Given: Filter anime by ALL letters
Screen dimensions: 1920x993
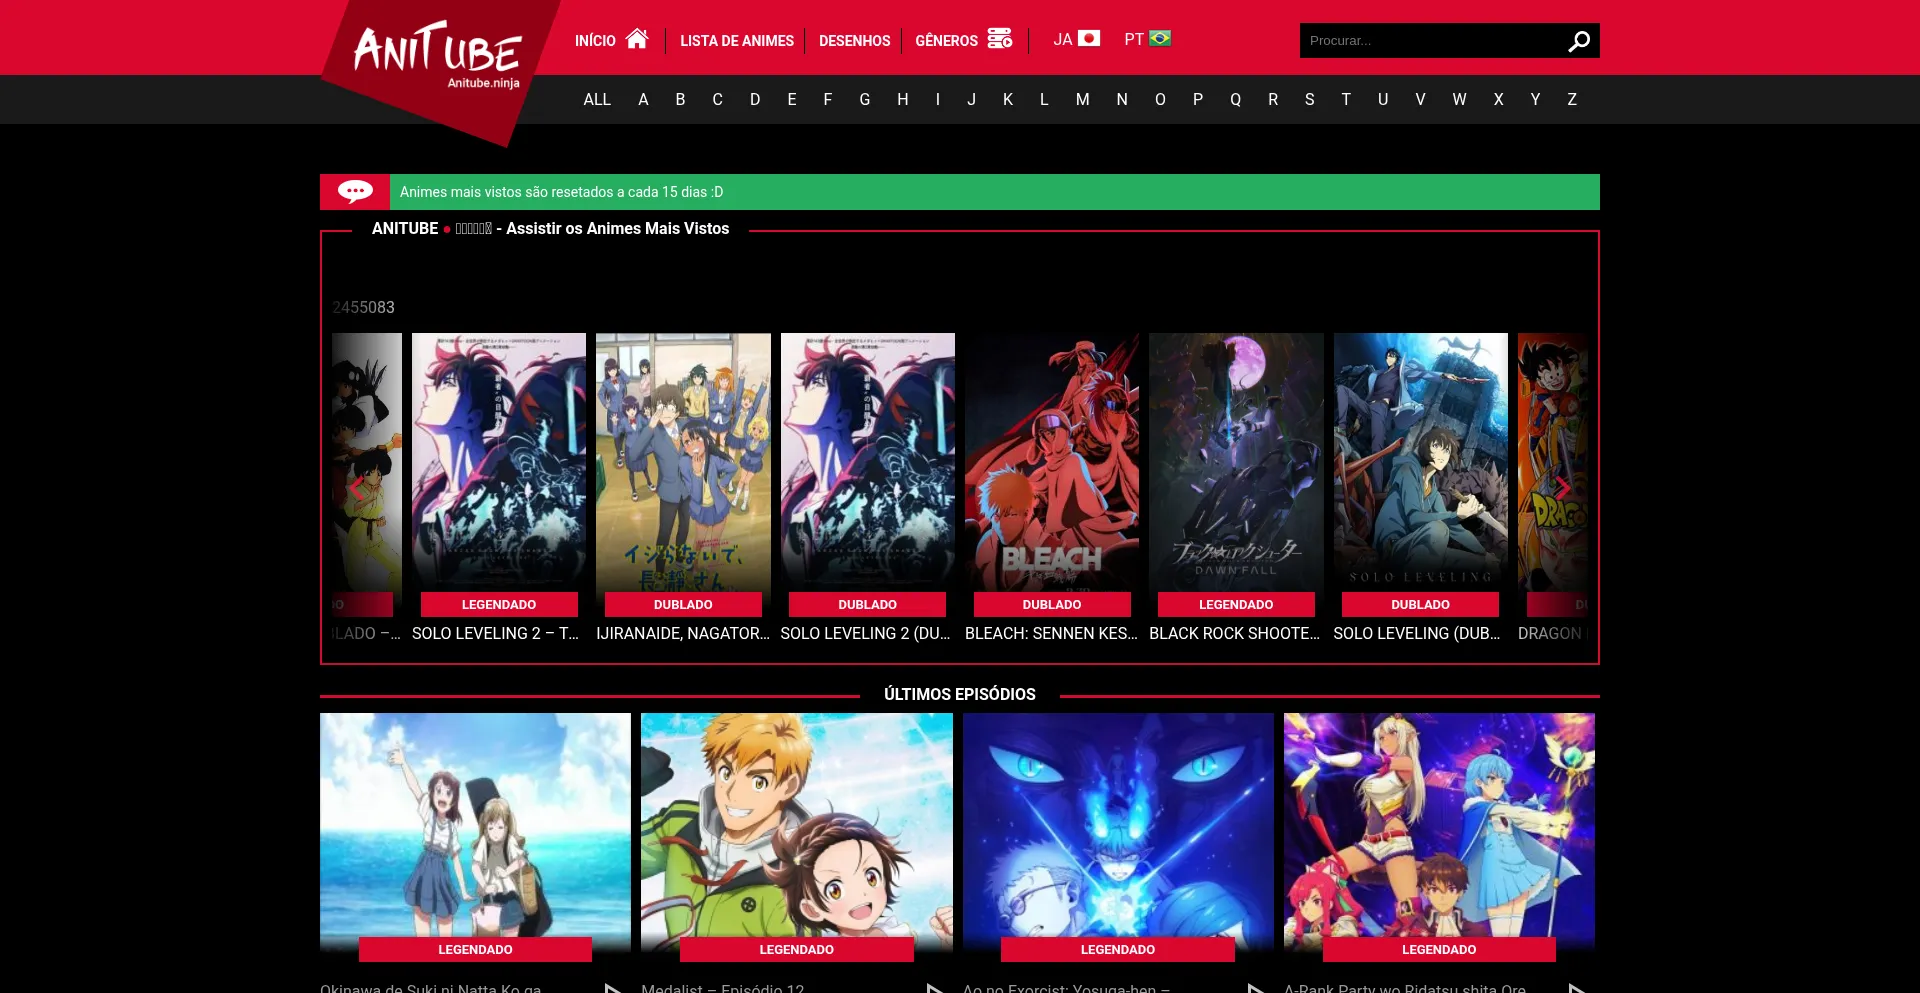Looking at the screenshot, I should coord(597,100).
